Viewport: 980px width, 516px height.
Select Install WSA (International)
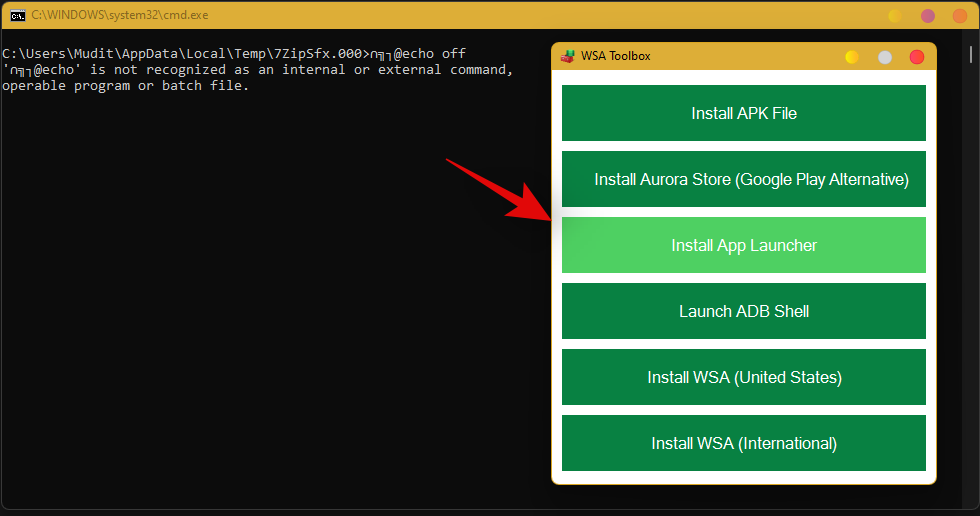[x=743, y=443]
